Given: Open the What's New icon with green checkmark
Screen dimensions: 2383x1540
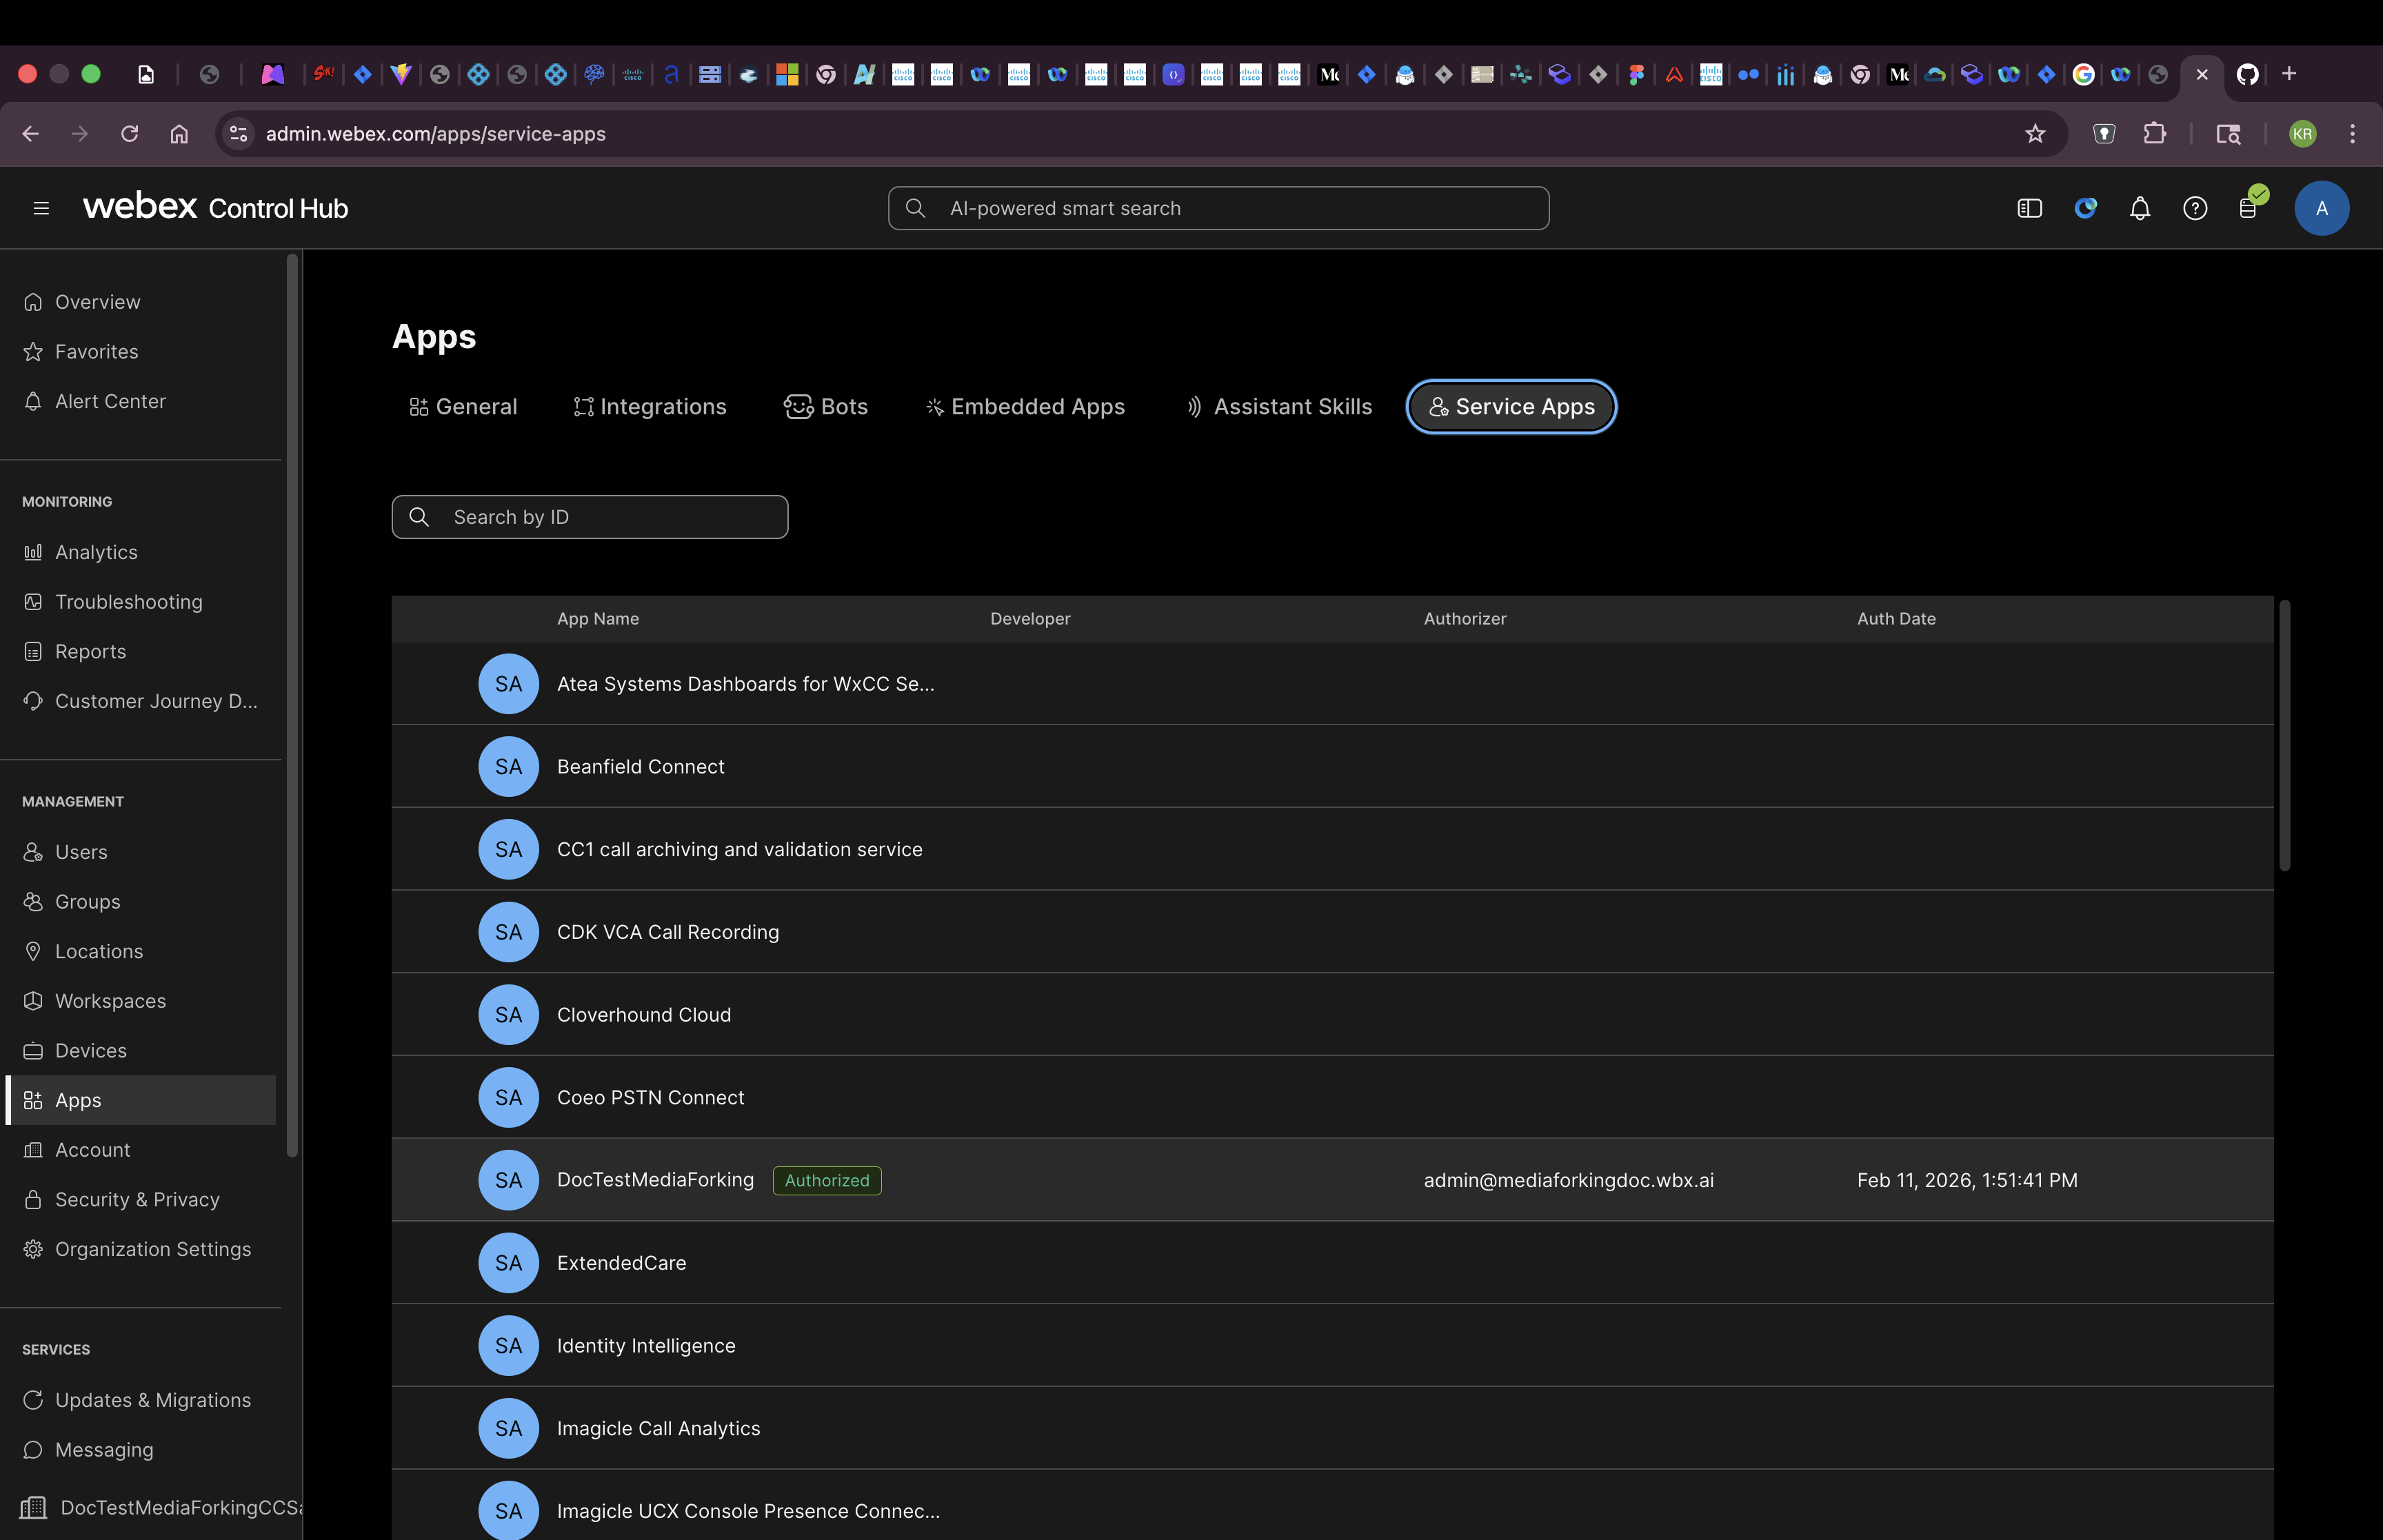Looking at the screenshot, I should (2249, 208).
